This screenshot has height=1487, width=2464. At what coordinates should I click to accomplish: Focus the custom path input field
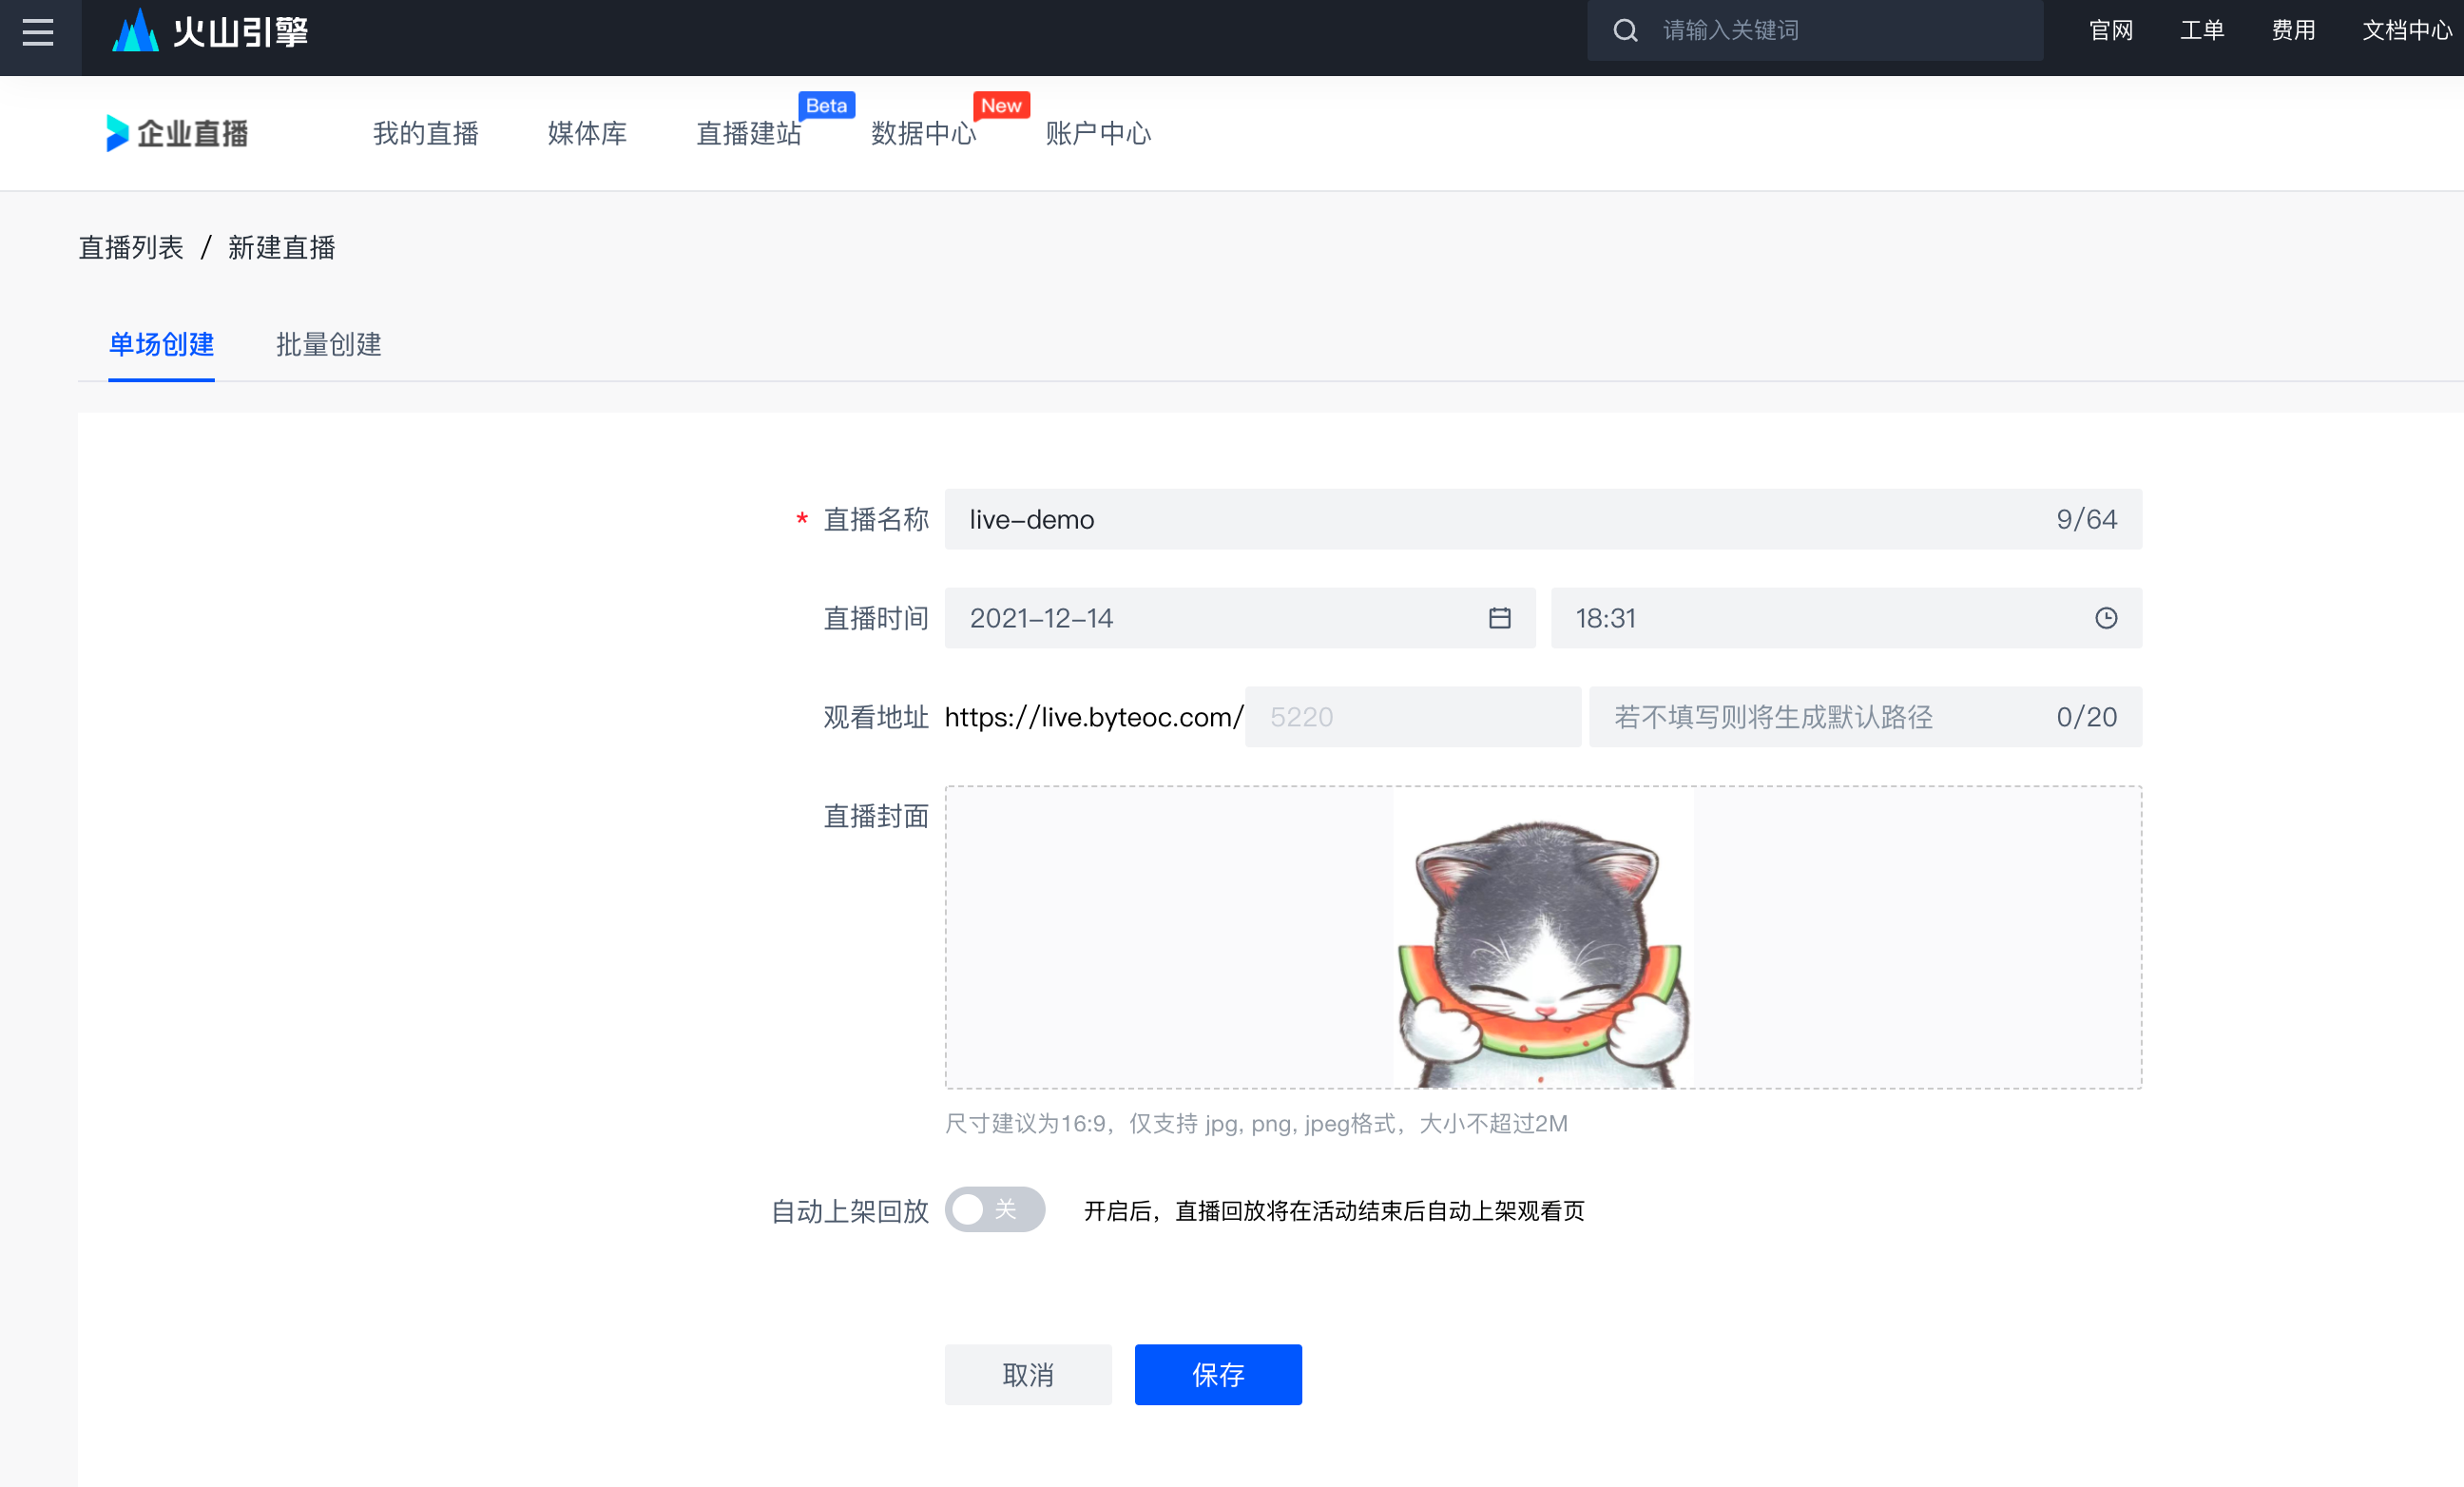pos(1820,717)
